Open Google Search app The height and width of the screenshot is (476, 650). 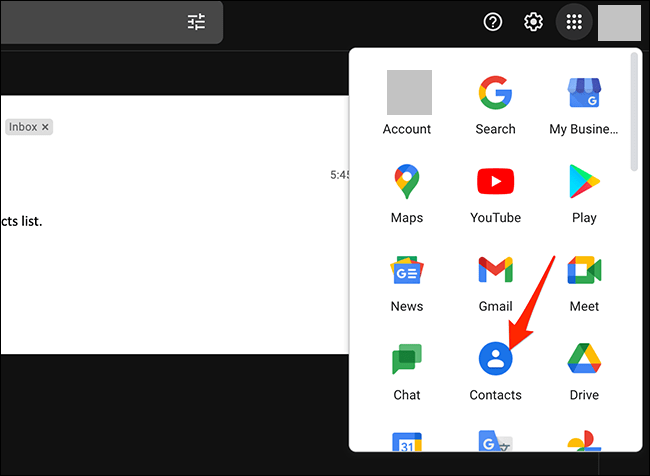tap(495, 103)
